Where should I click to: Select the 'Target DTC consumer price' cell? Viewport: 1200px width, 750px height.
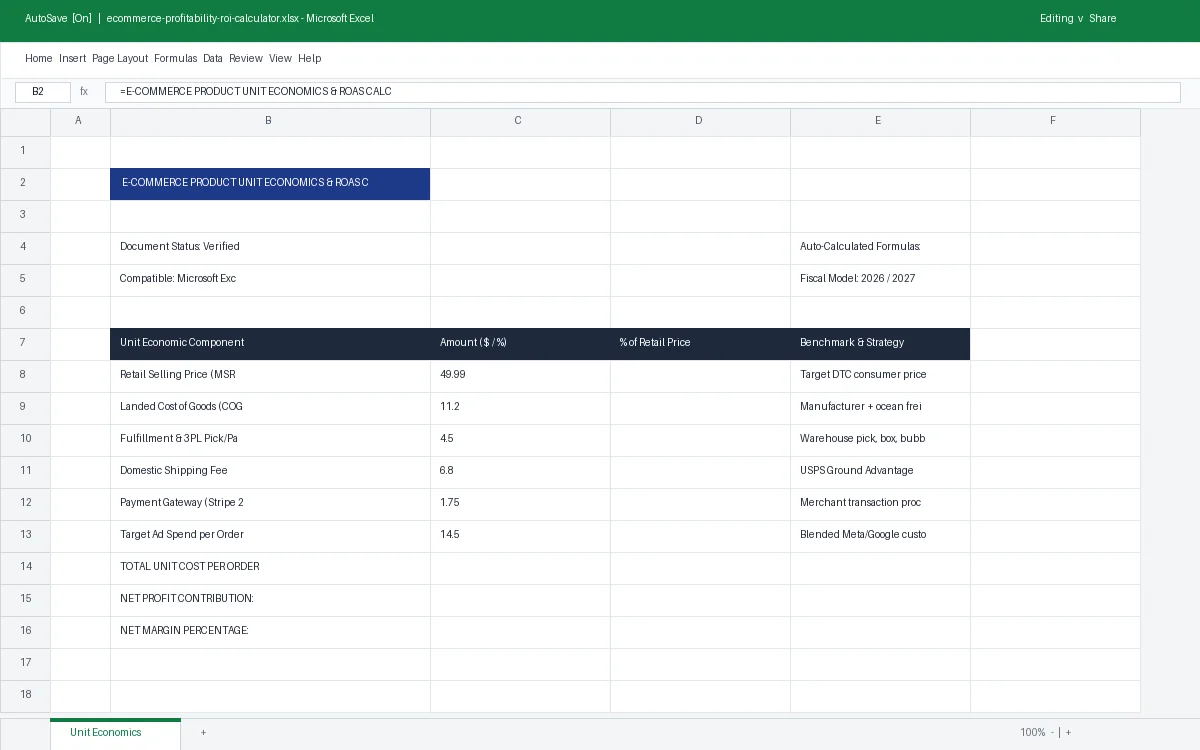pyautogui.click(x=880, y=375)
